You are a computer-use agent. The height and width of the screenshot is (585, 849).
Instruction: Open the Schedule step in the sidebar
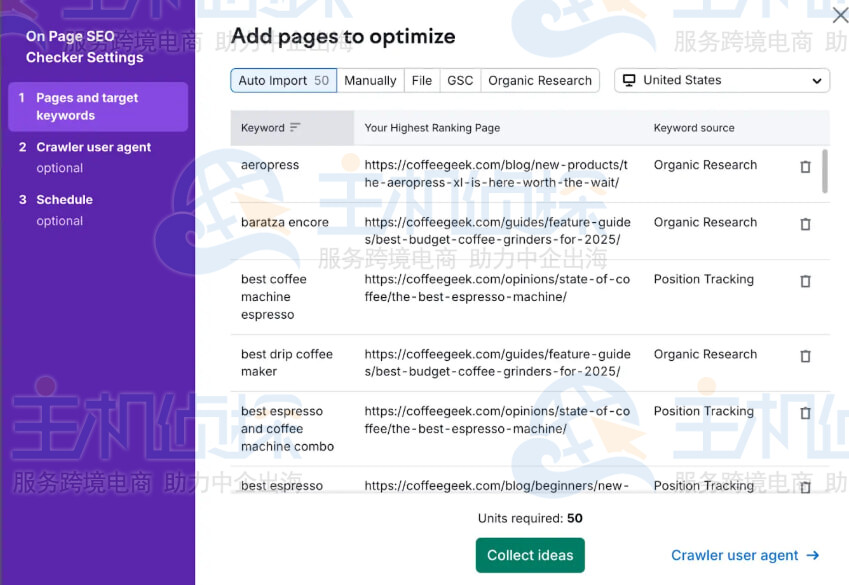pos(64,200)
